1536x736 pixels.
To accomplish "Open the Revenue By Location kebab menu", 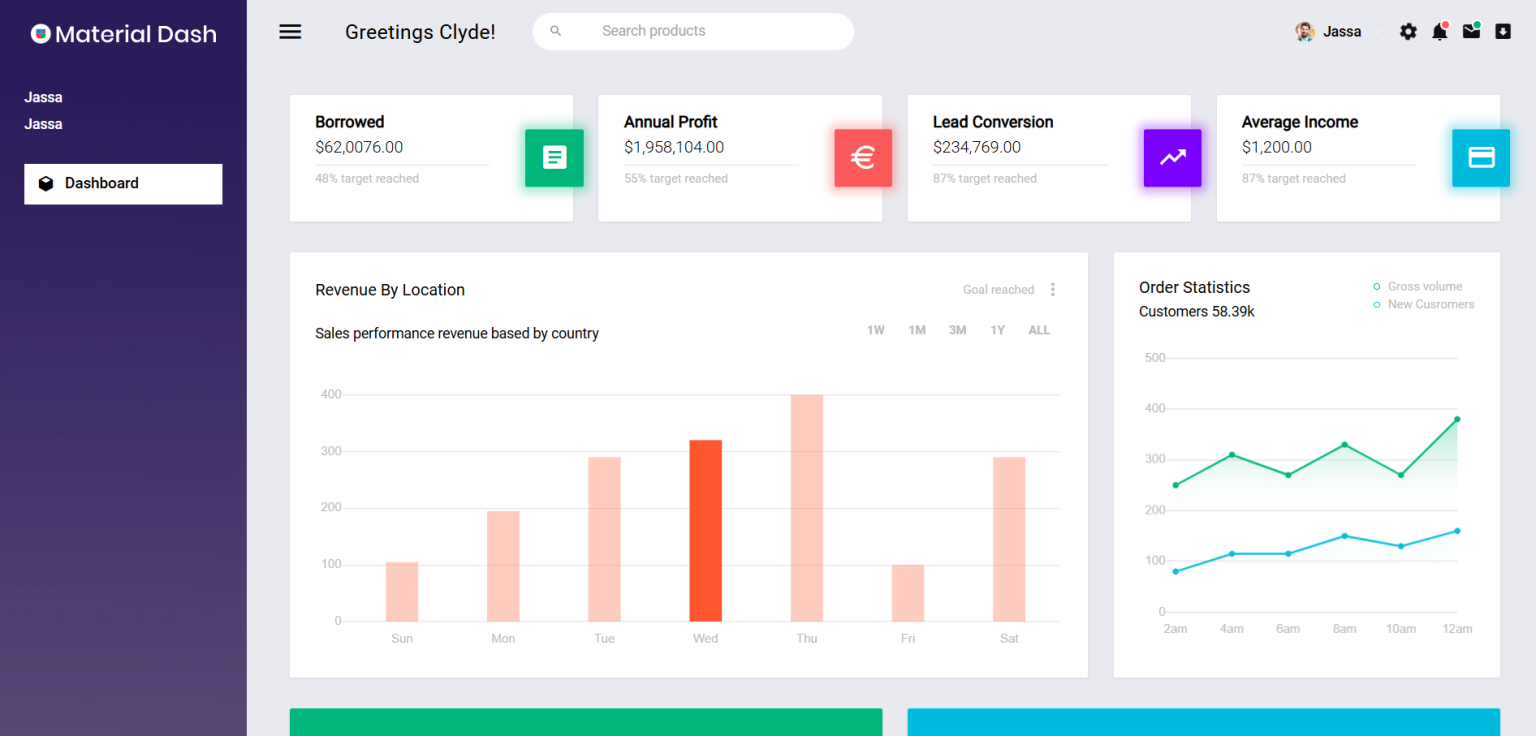I will coord(1053,289).
